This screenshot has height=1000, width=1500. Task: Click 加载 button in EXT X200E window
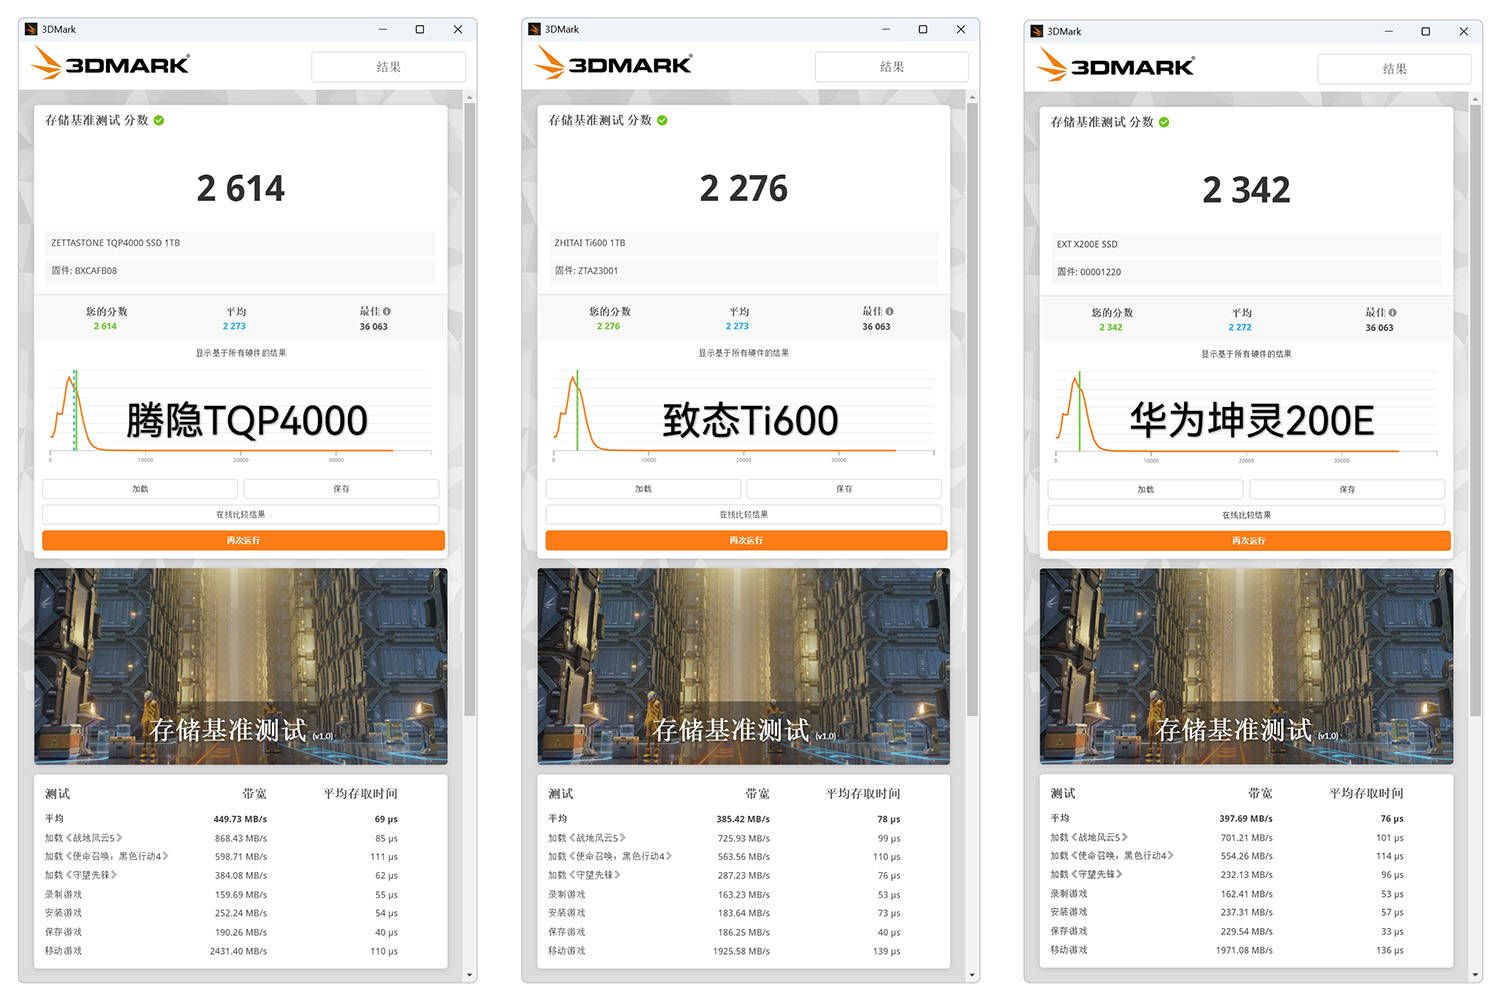coord(1146,490)
